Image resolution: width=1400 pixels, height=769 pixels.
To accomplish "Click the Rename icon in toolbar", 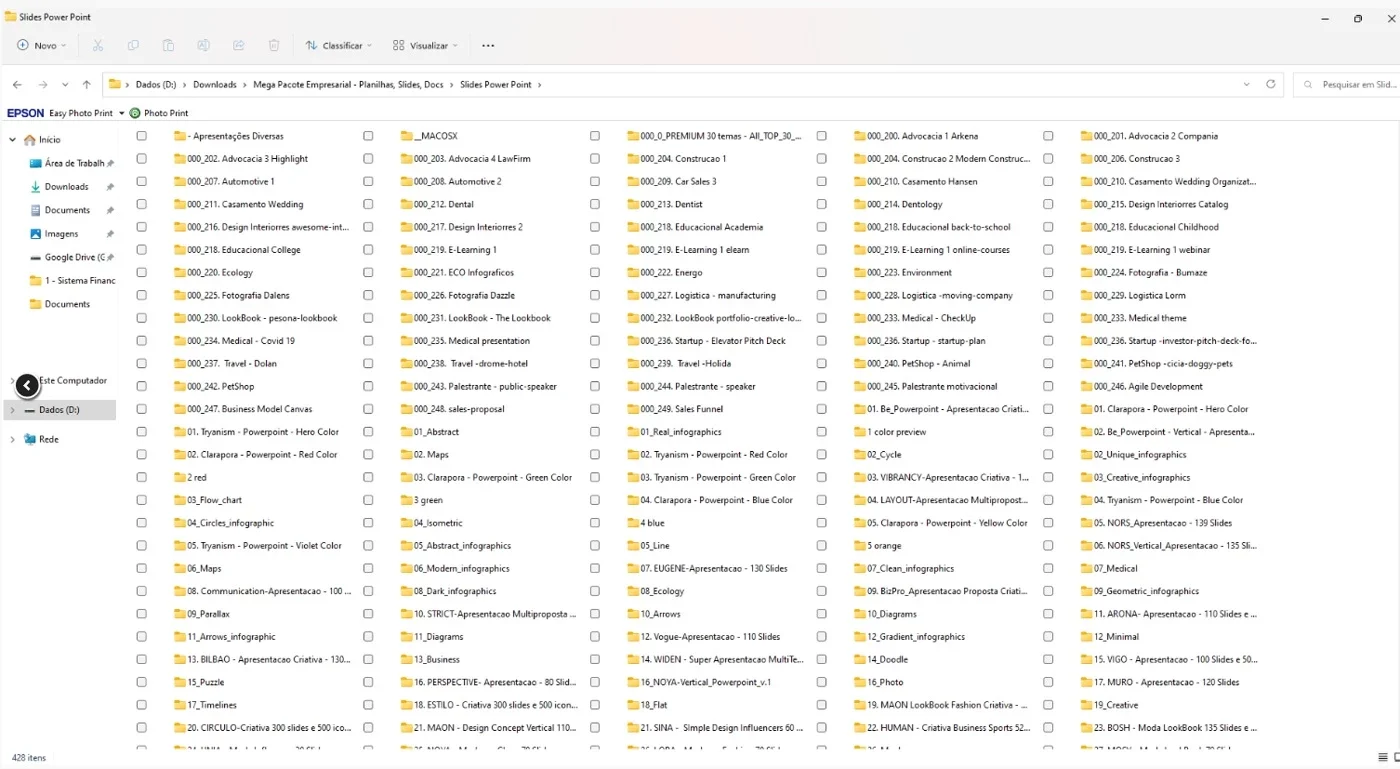I will (203, 45).
